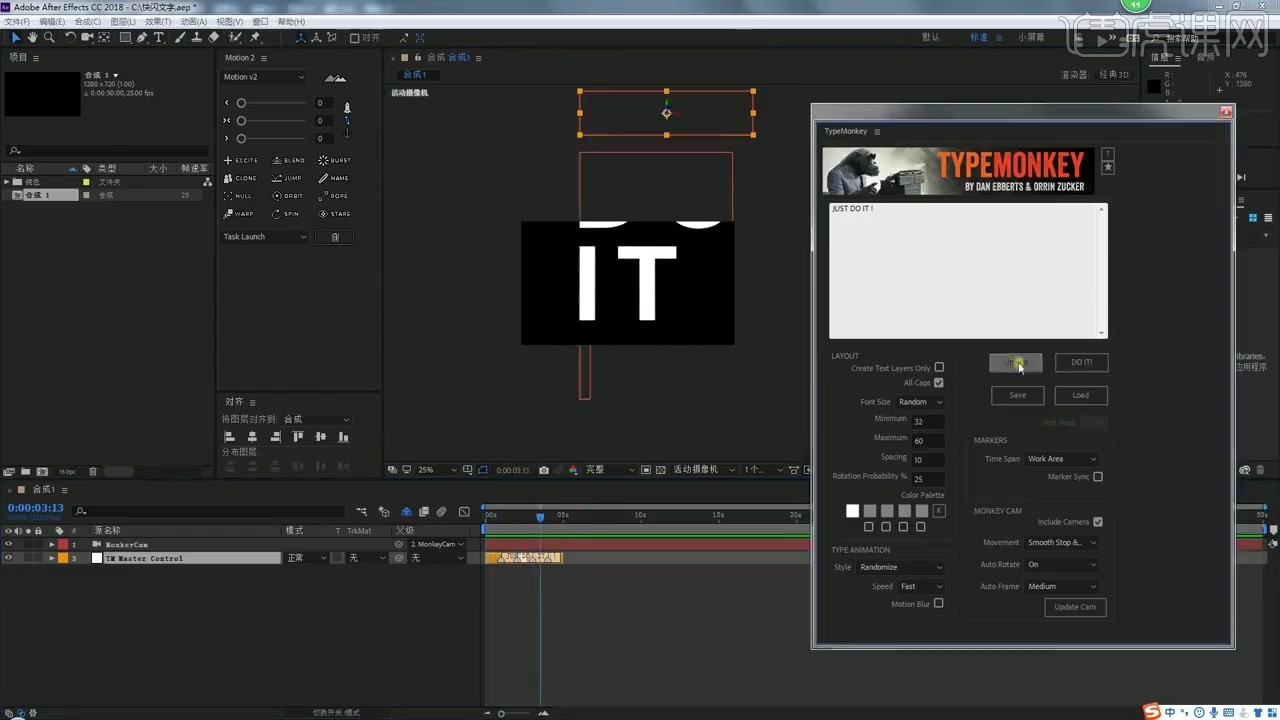The image size is (1280, 720).
Task: Select the Rotation tool
Action: [70, 38]
